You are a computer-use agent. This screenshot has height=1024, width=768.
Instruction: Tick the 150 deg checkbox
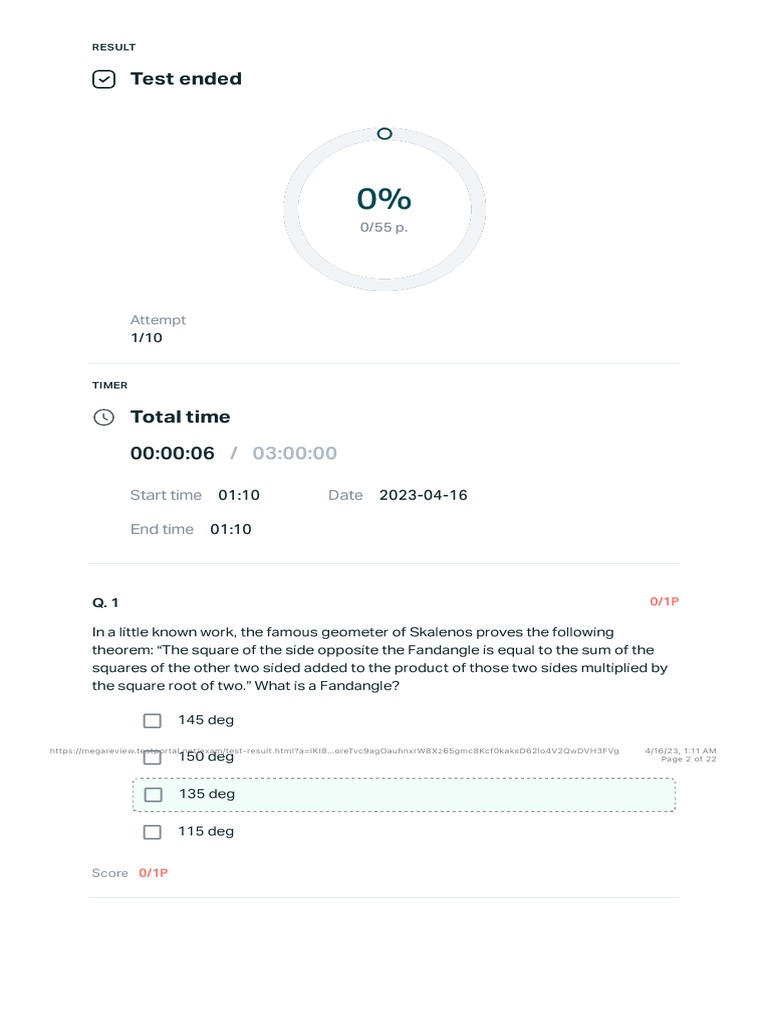pos(152,757)
